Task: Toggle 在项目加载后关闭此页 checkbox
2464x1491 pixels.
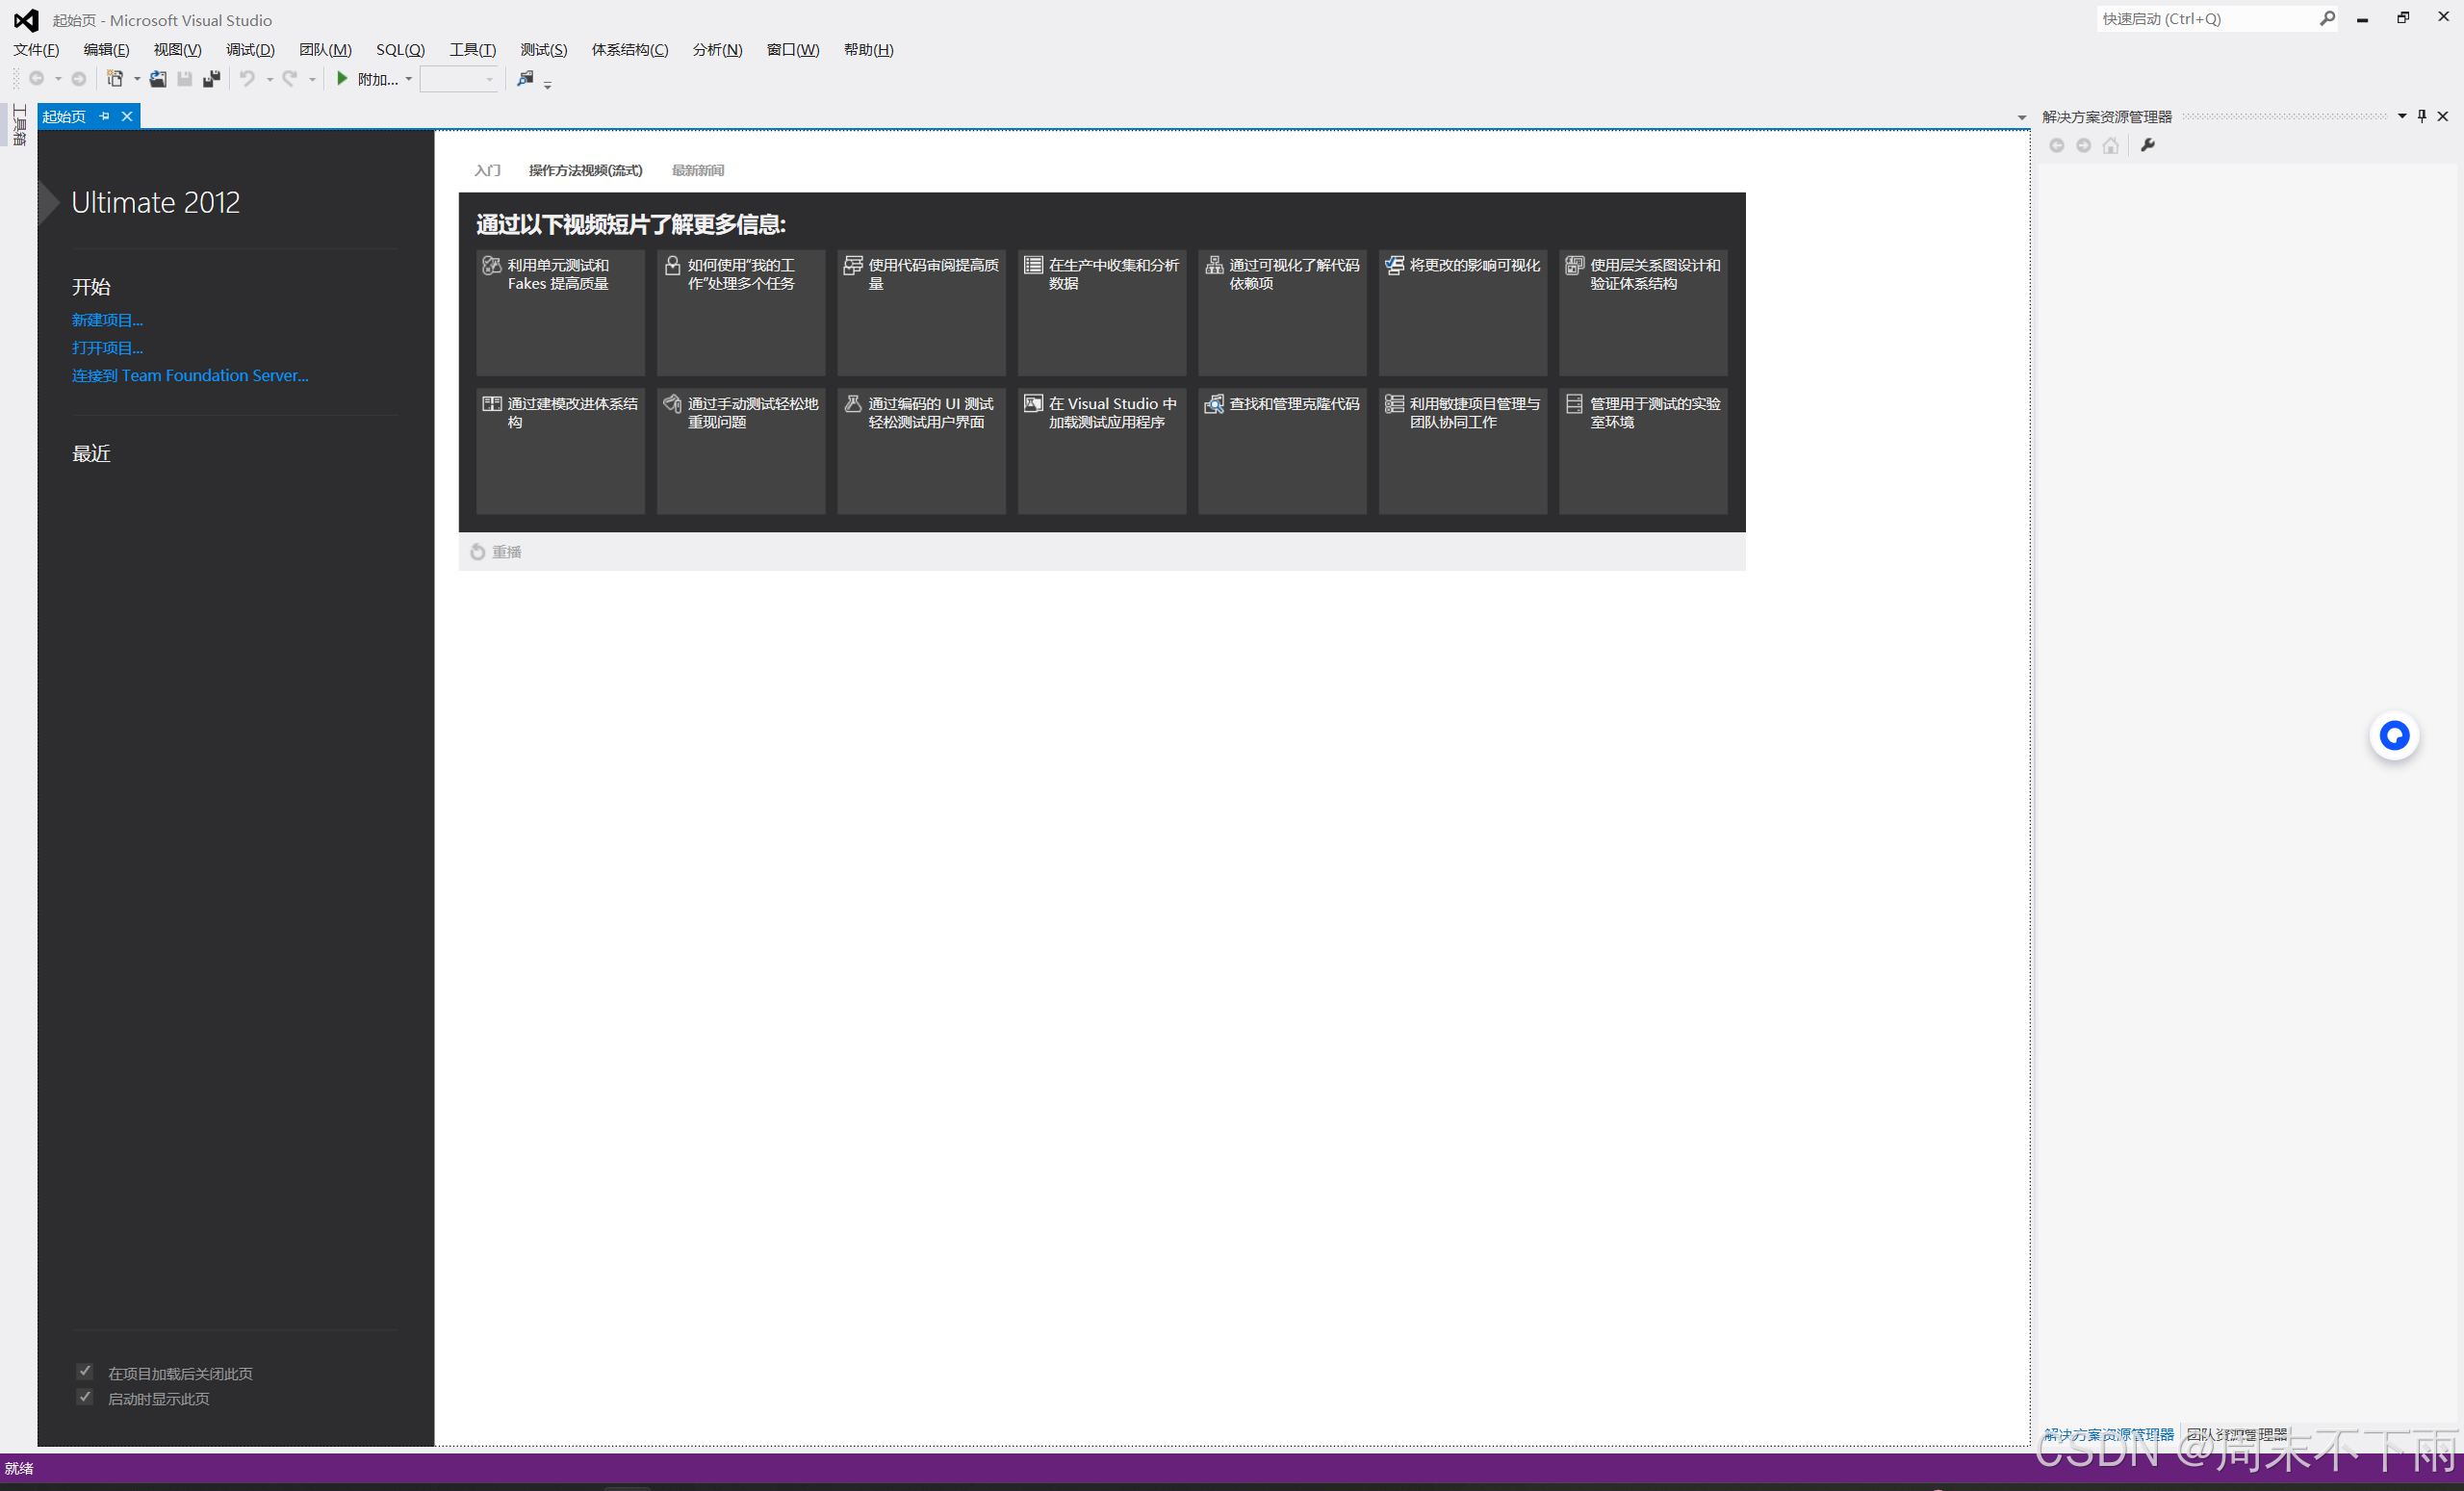Action: click(85, 1372)
